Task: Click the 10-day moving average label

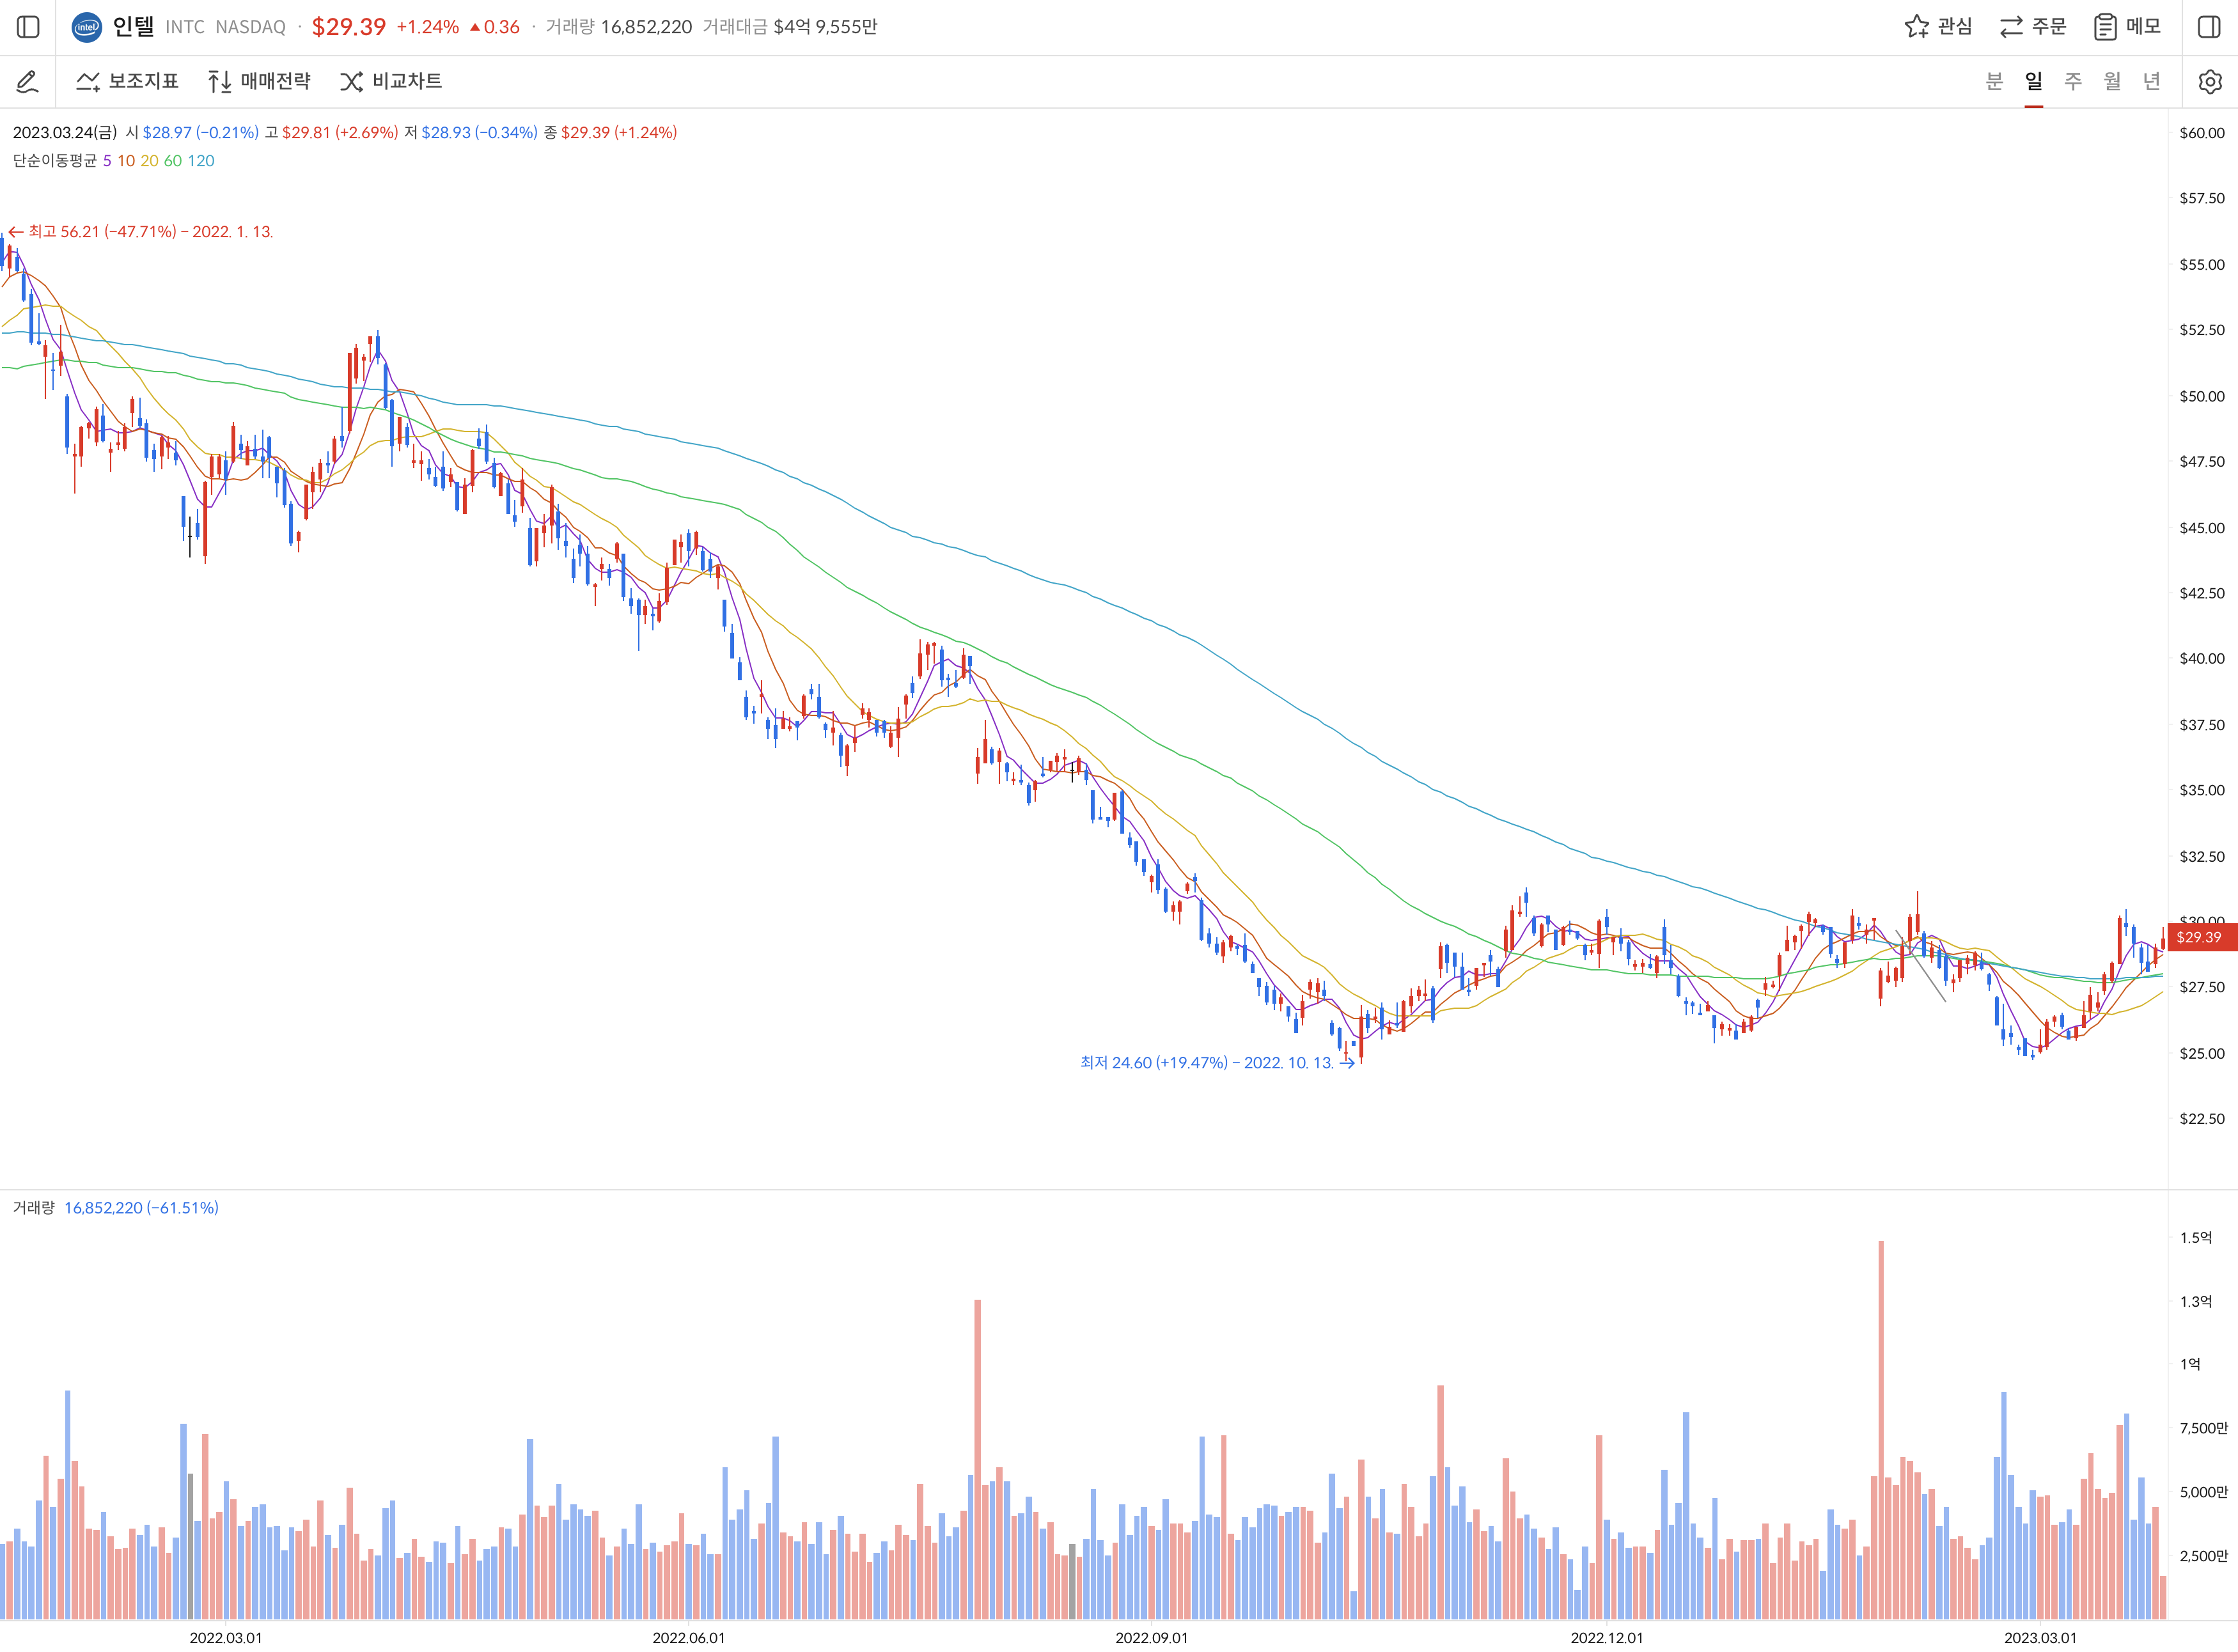Action: coord(126,161)
